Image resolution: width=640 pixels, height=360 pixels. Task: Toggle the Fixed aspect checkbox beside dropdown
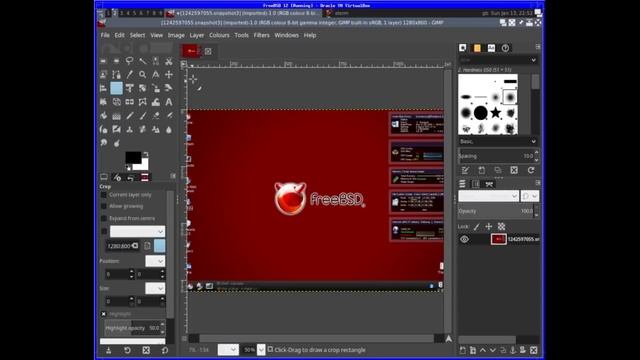(x=104, y=231)
